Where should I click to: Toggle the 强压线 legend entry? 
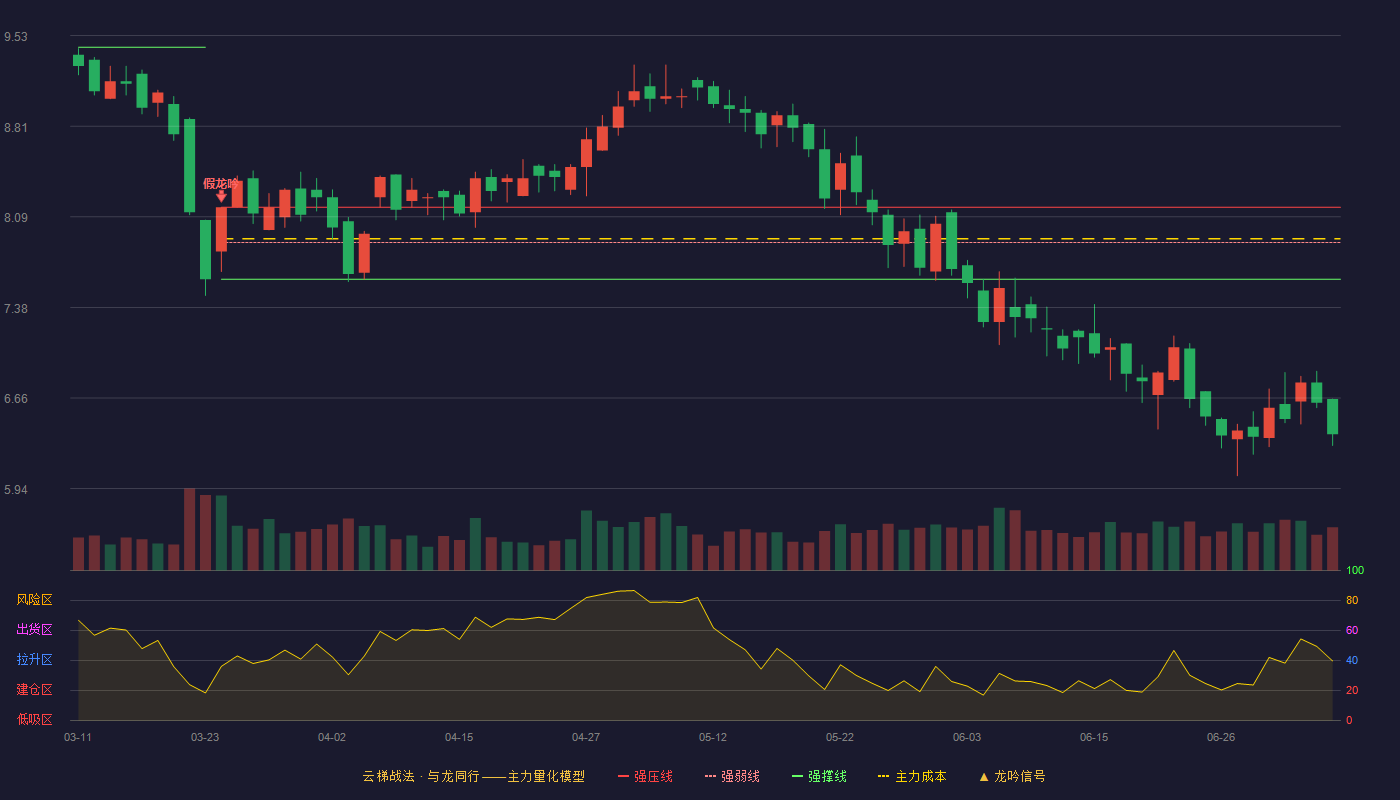pyautogui.click(x=645, y=776)
